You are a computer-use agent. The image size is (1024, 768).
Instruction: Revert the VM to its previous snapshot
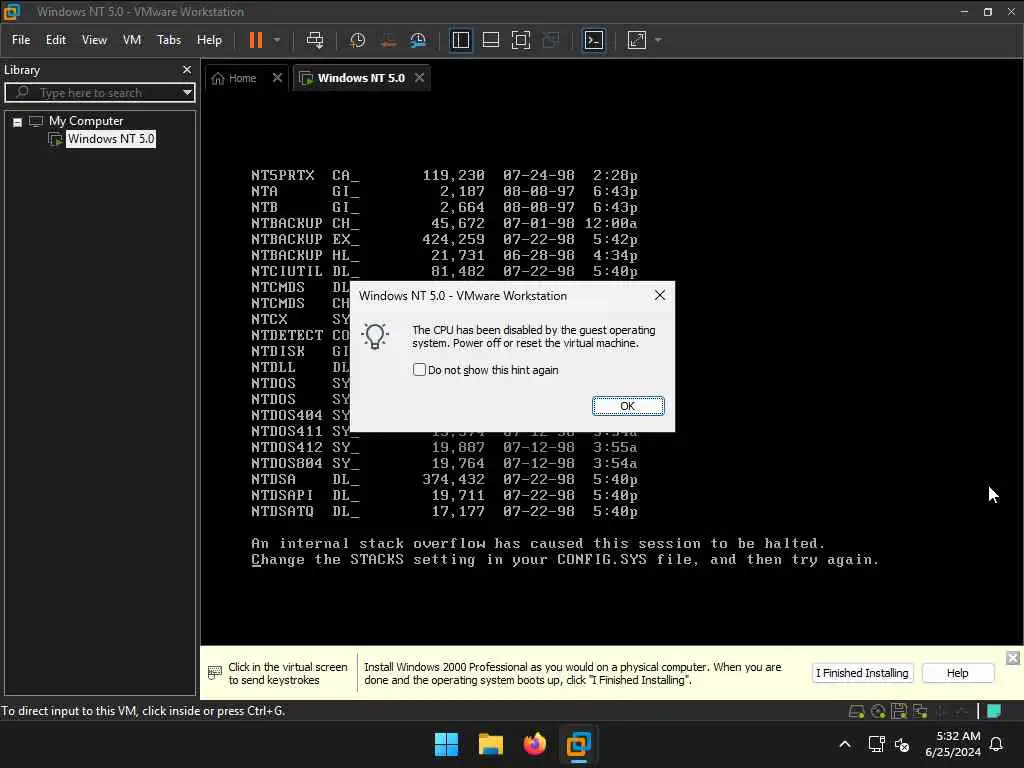[x=388, y=40]
